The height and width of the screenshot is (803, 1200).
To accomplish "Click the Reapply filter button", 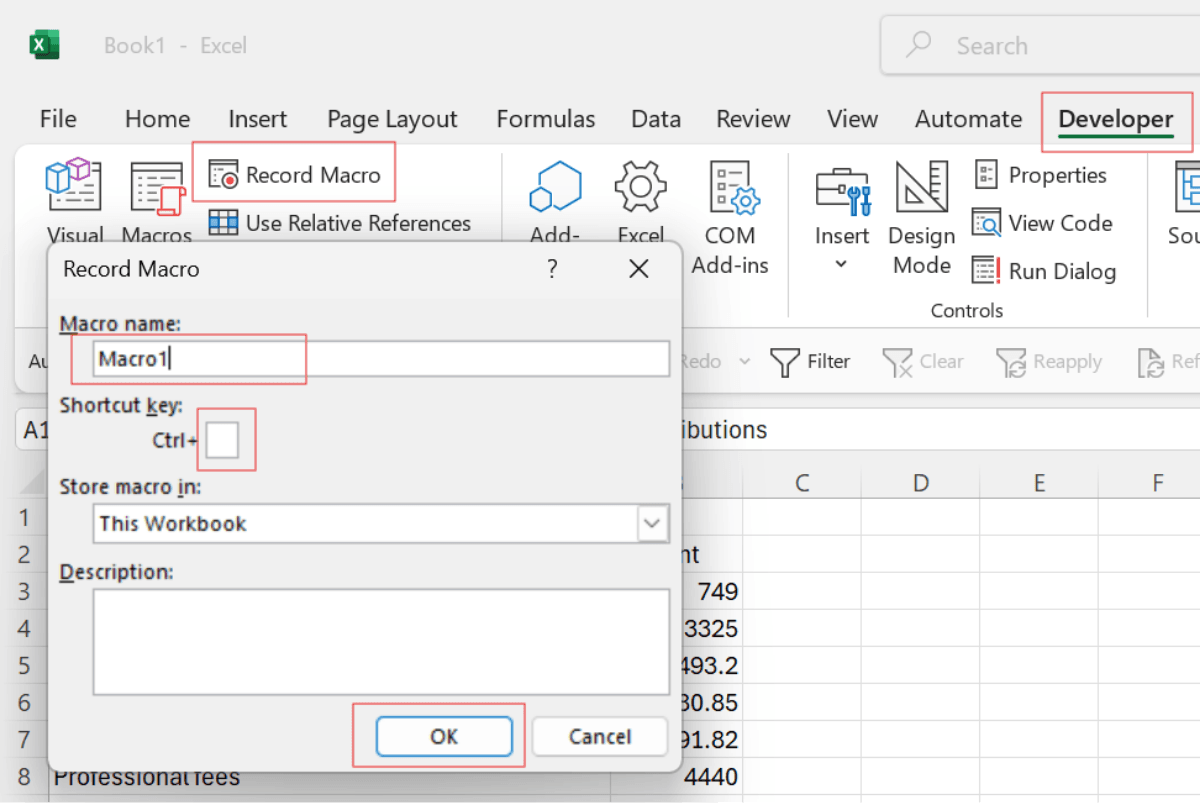I will coord(1049,362).
